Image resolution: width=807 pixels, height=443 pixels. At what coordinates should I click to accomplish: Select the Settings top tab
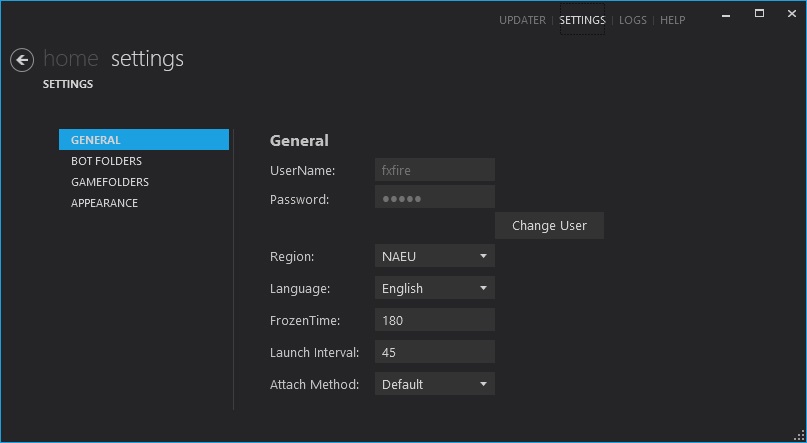pos(582,20)
